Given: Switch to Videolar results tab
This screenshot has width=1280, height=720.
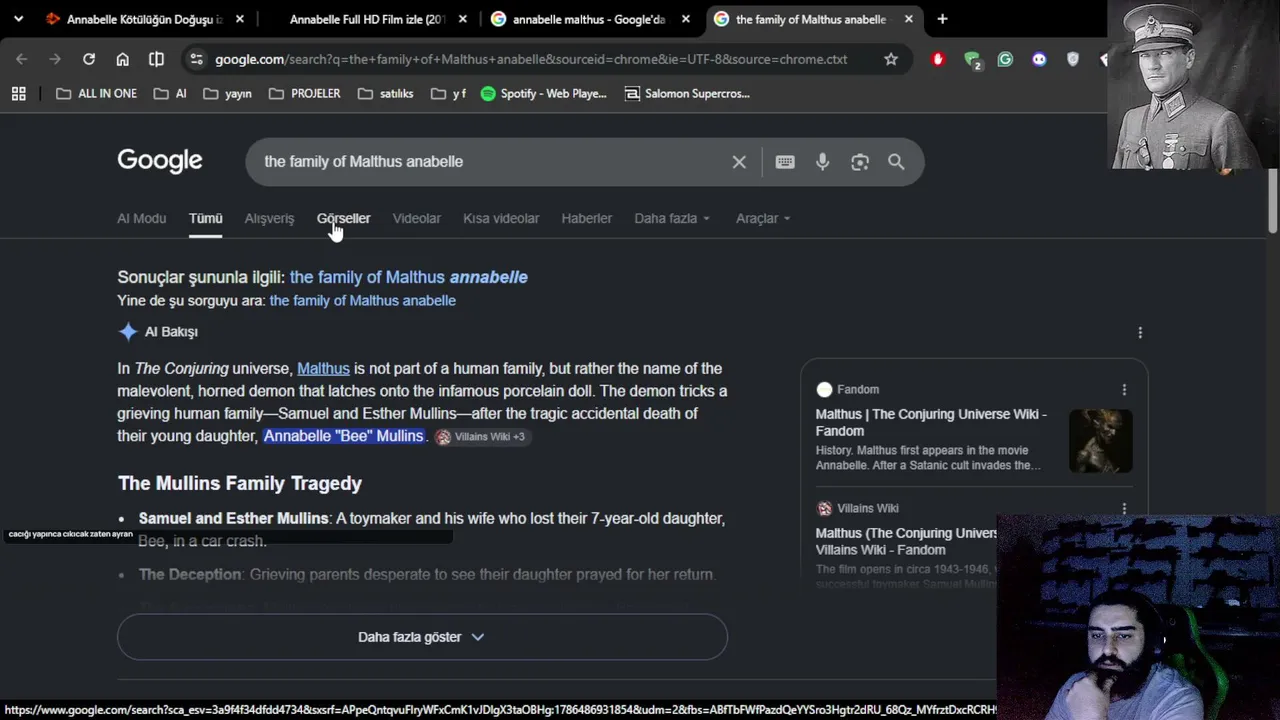Looking at the screenshot, I should pos(416,218).
